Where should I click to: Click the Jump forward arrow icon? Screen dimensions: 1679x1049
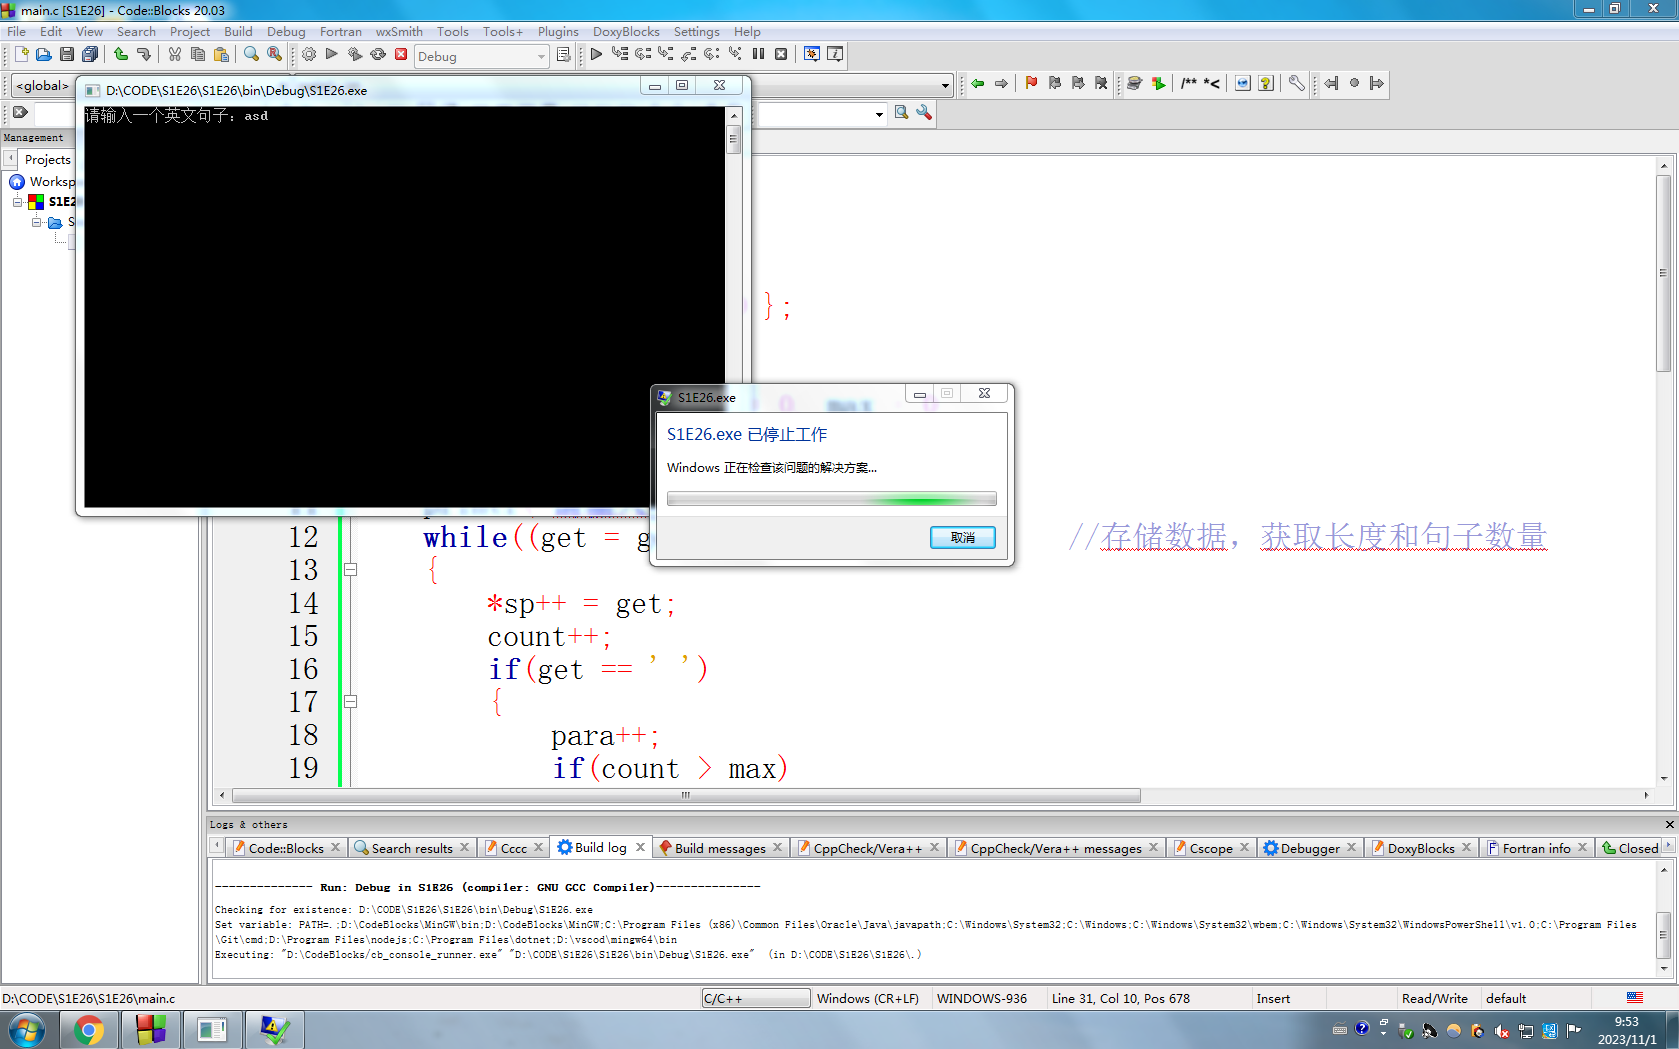[1001, 83]
